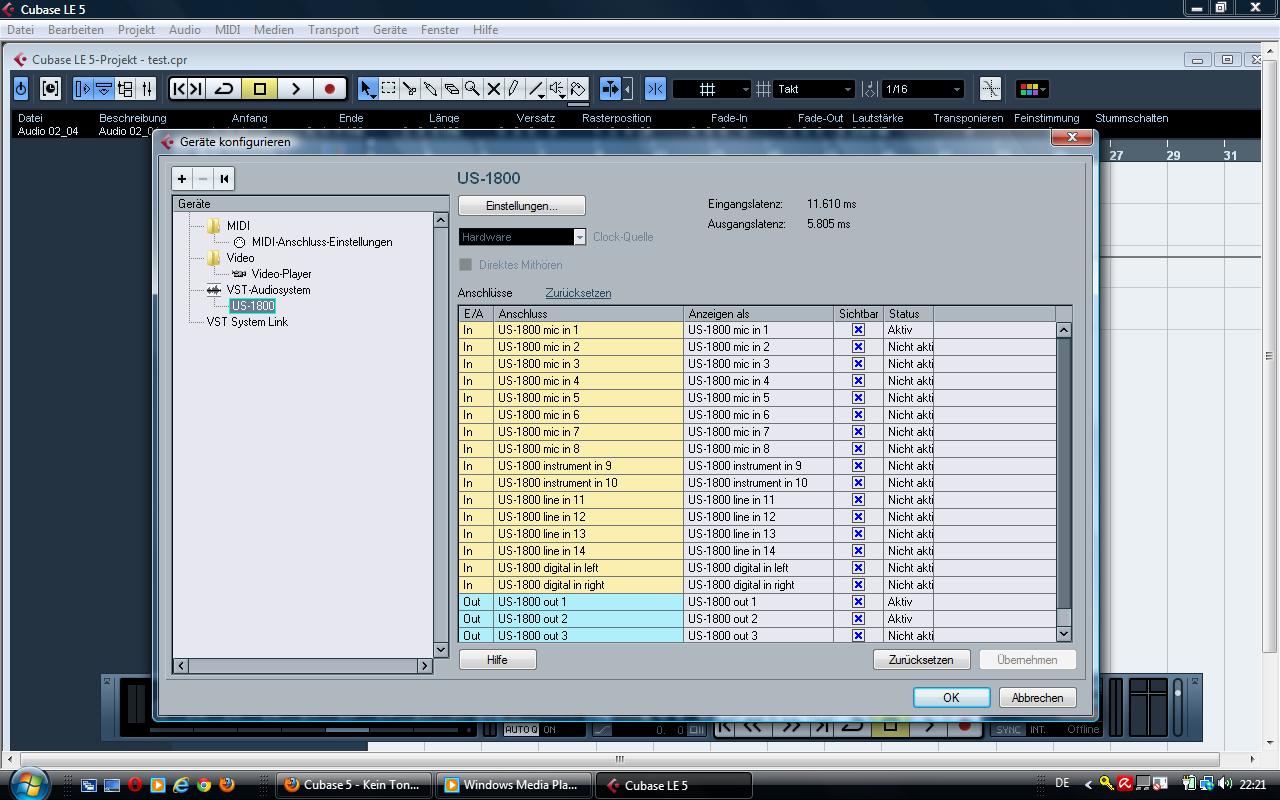Open the track color selector palette
Screen dimensions: 1280x800
click(x=1032, y=89)
